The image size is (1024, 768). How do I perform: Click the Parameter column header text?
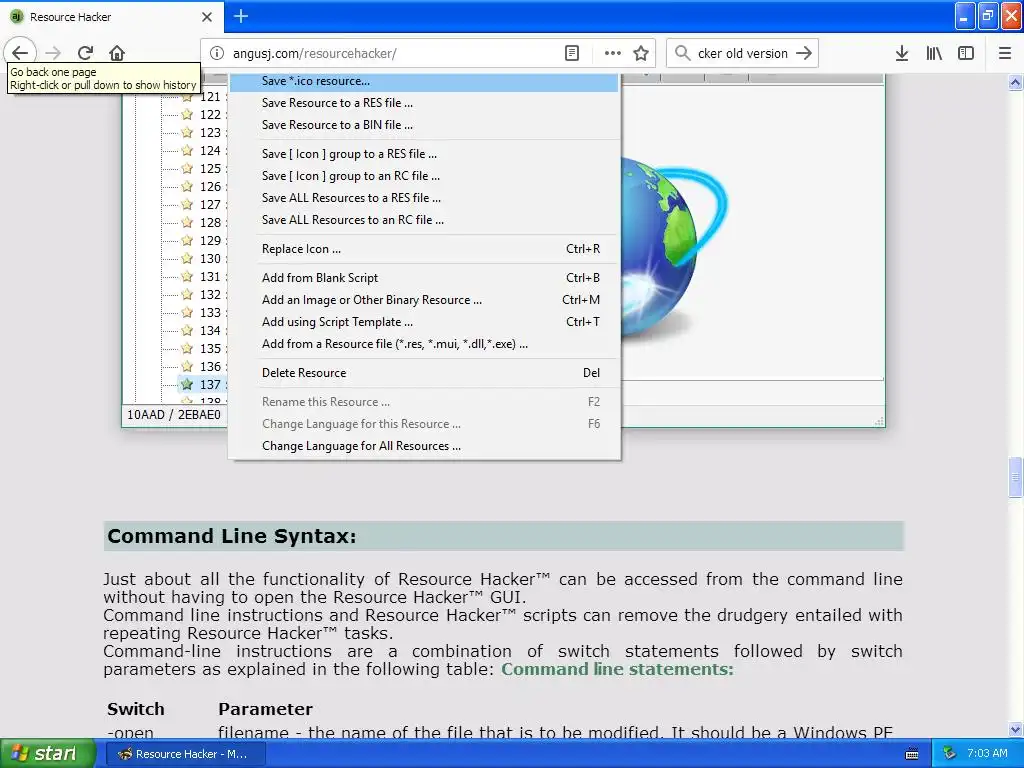(x=265, y=709)
